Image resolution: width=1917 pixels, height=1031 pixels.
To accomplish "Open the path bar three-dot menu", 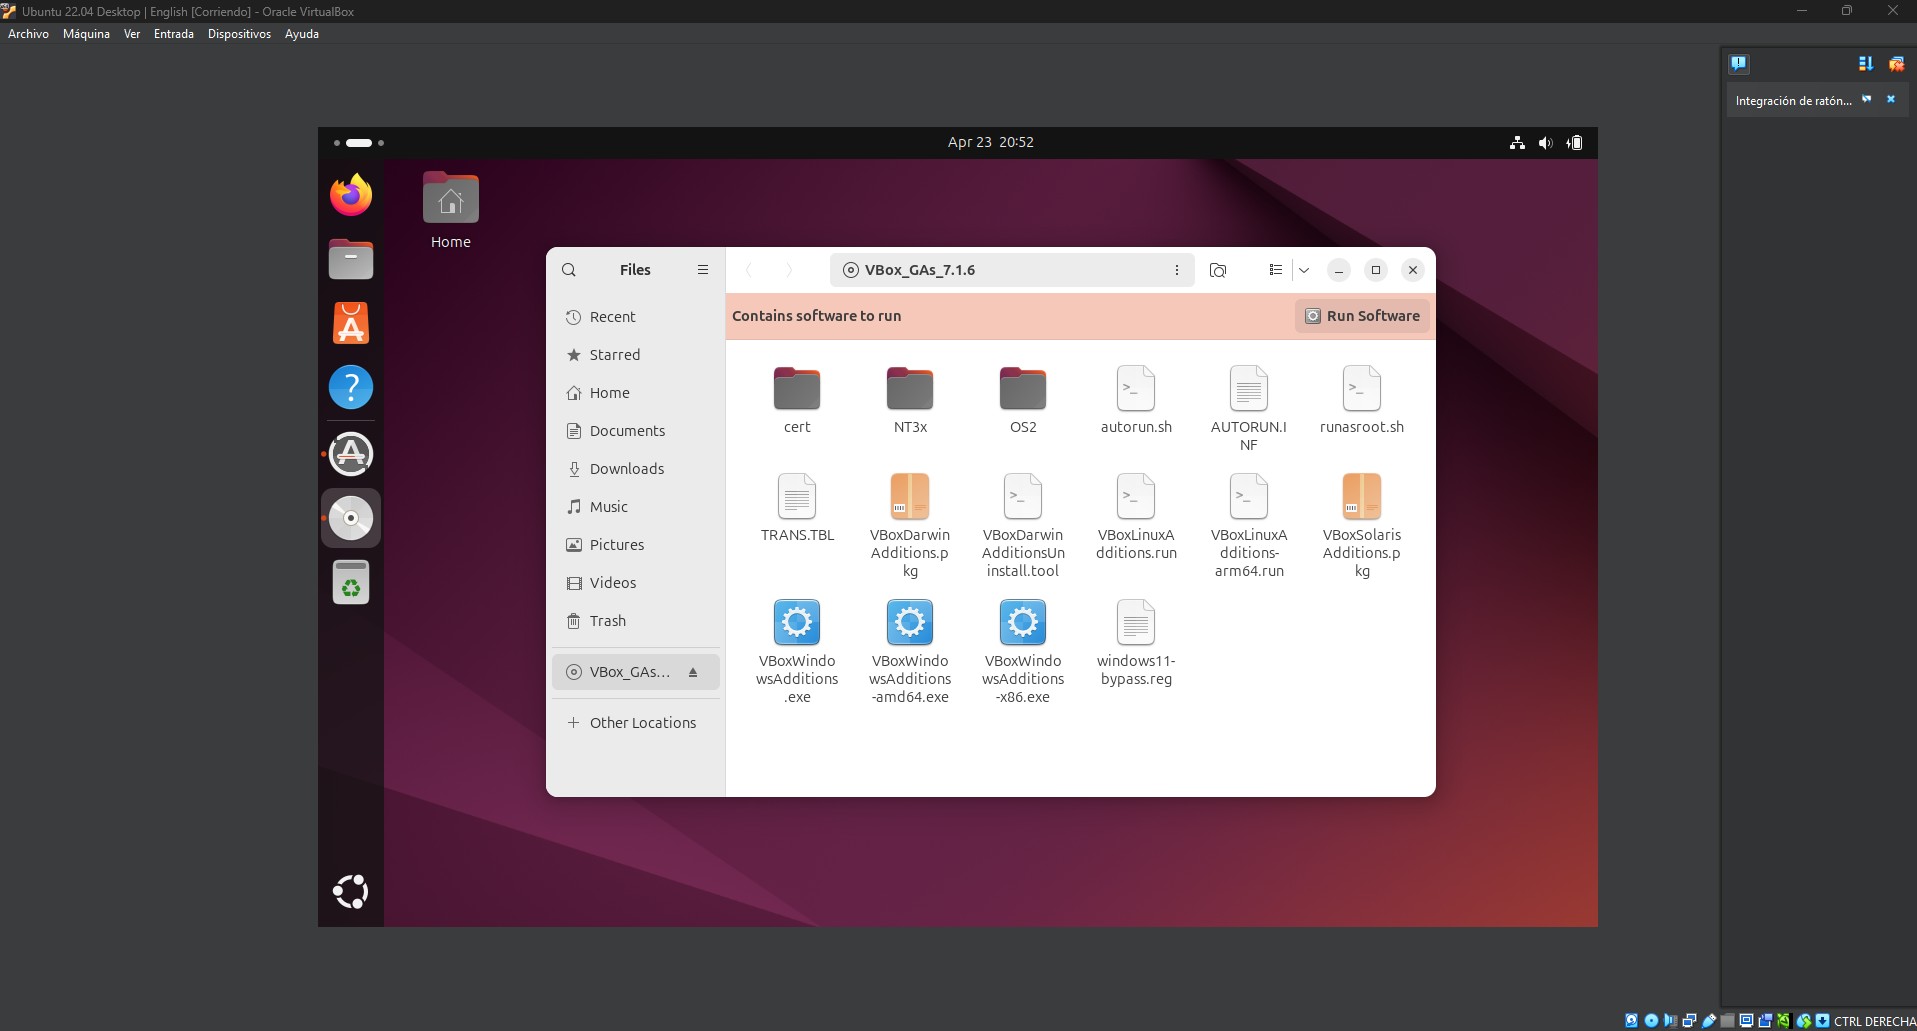I will (1177, 270).
